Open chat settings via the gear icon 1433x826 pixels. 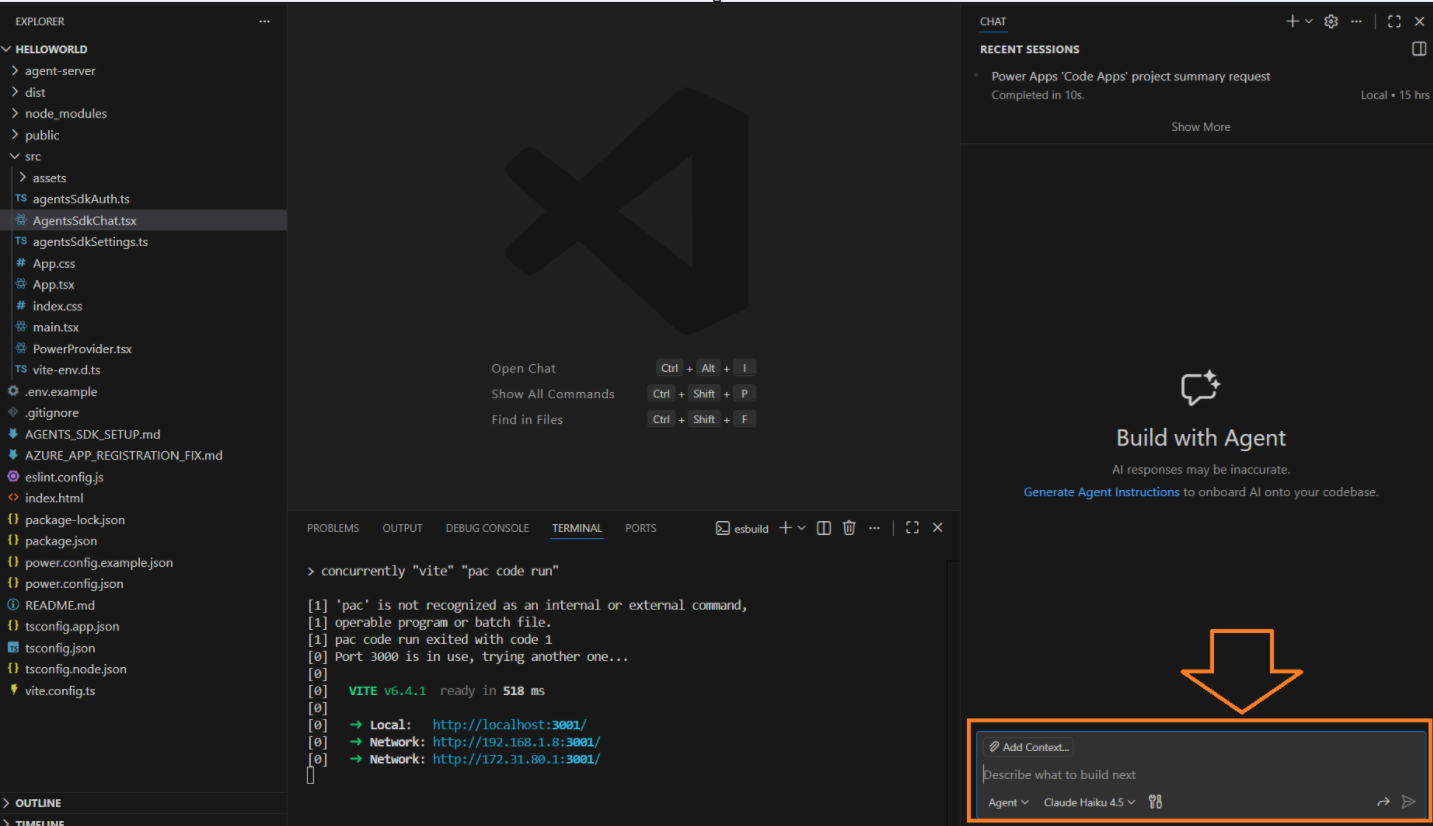click(x=1330, y=20)
